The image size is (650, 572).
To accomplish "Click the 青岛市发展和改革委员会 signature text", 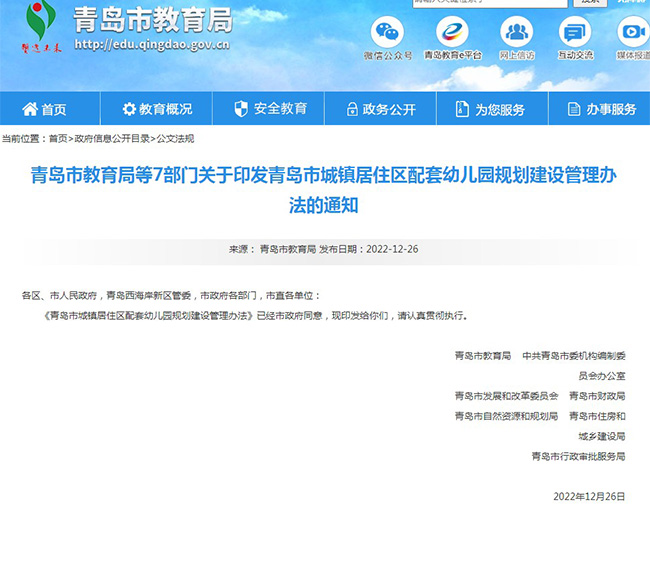I will [x=507, y=396].
